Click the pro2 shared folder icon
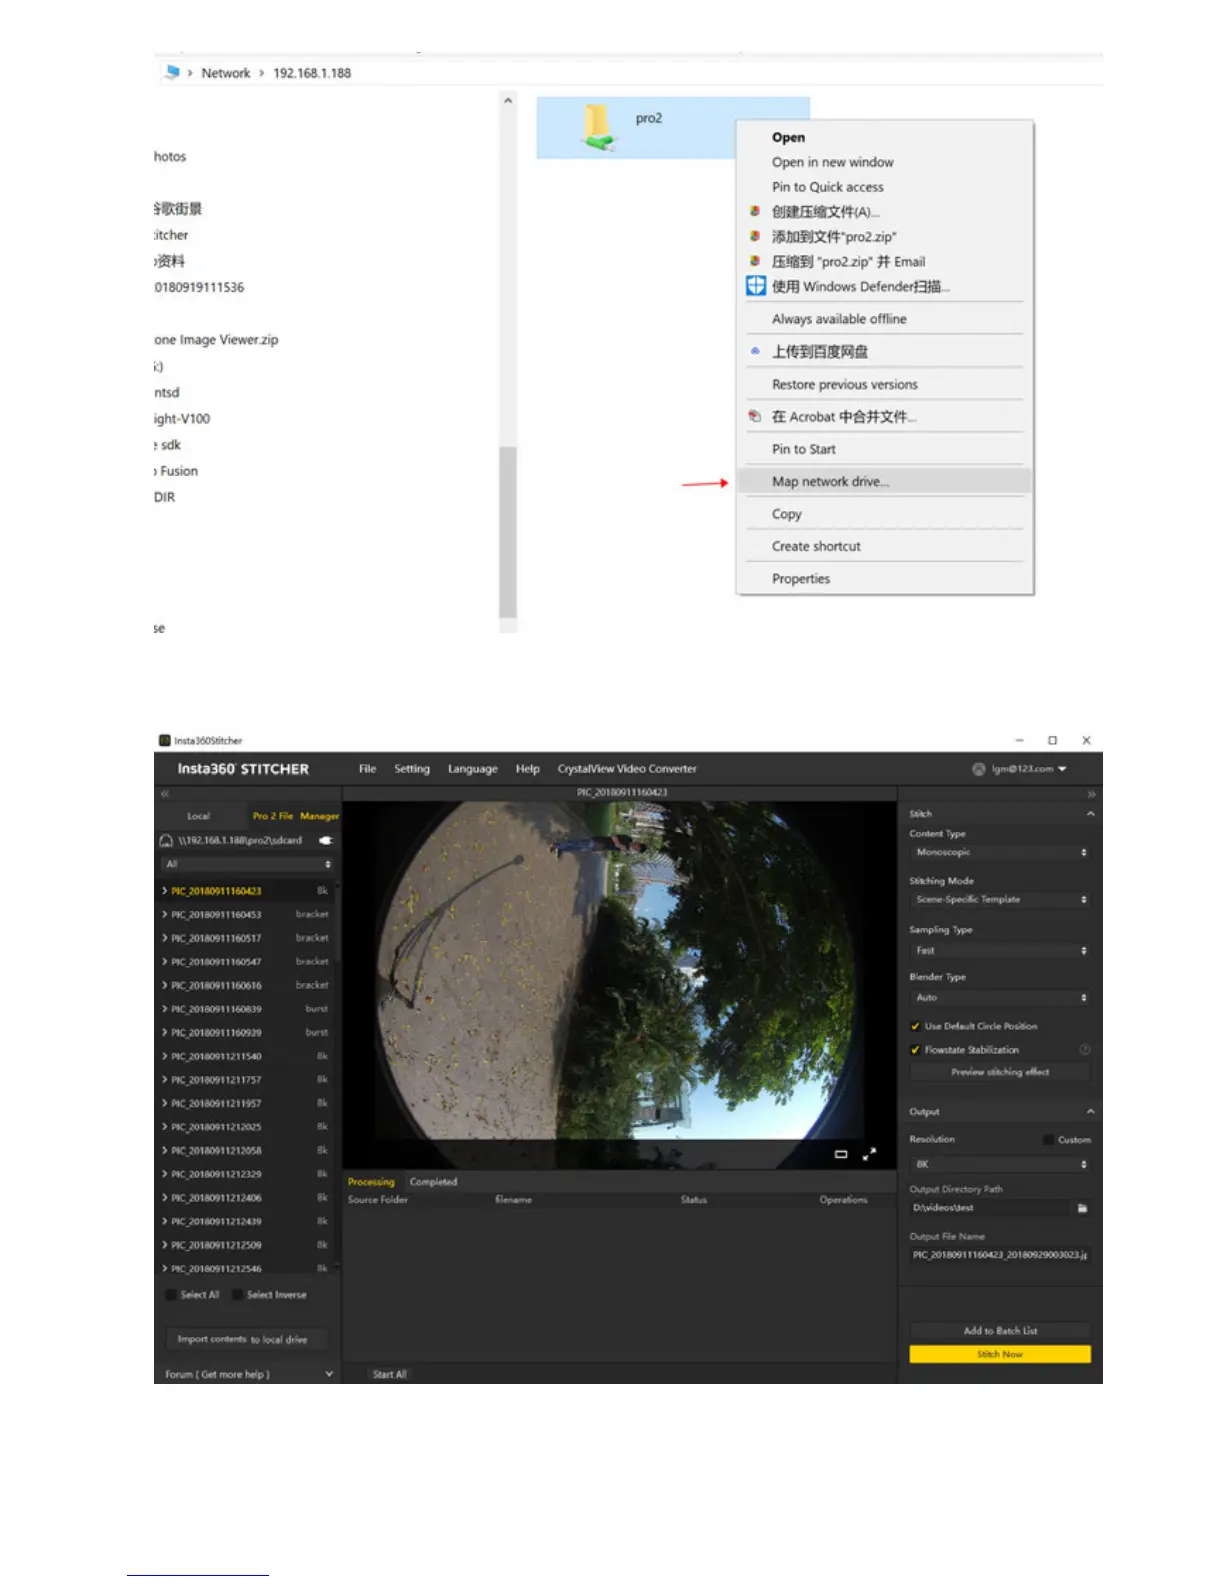1224x1584 pixels. tap(597, 129)
